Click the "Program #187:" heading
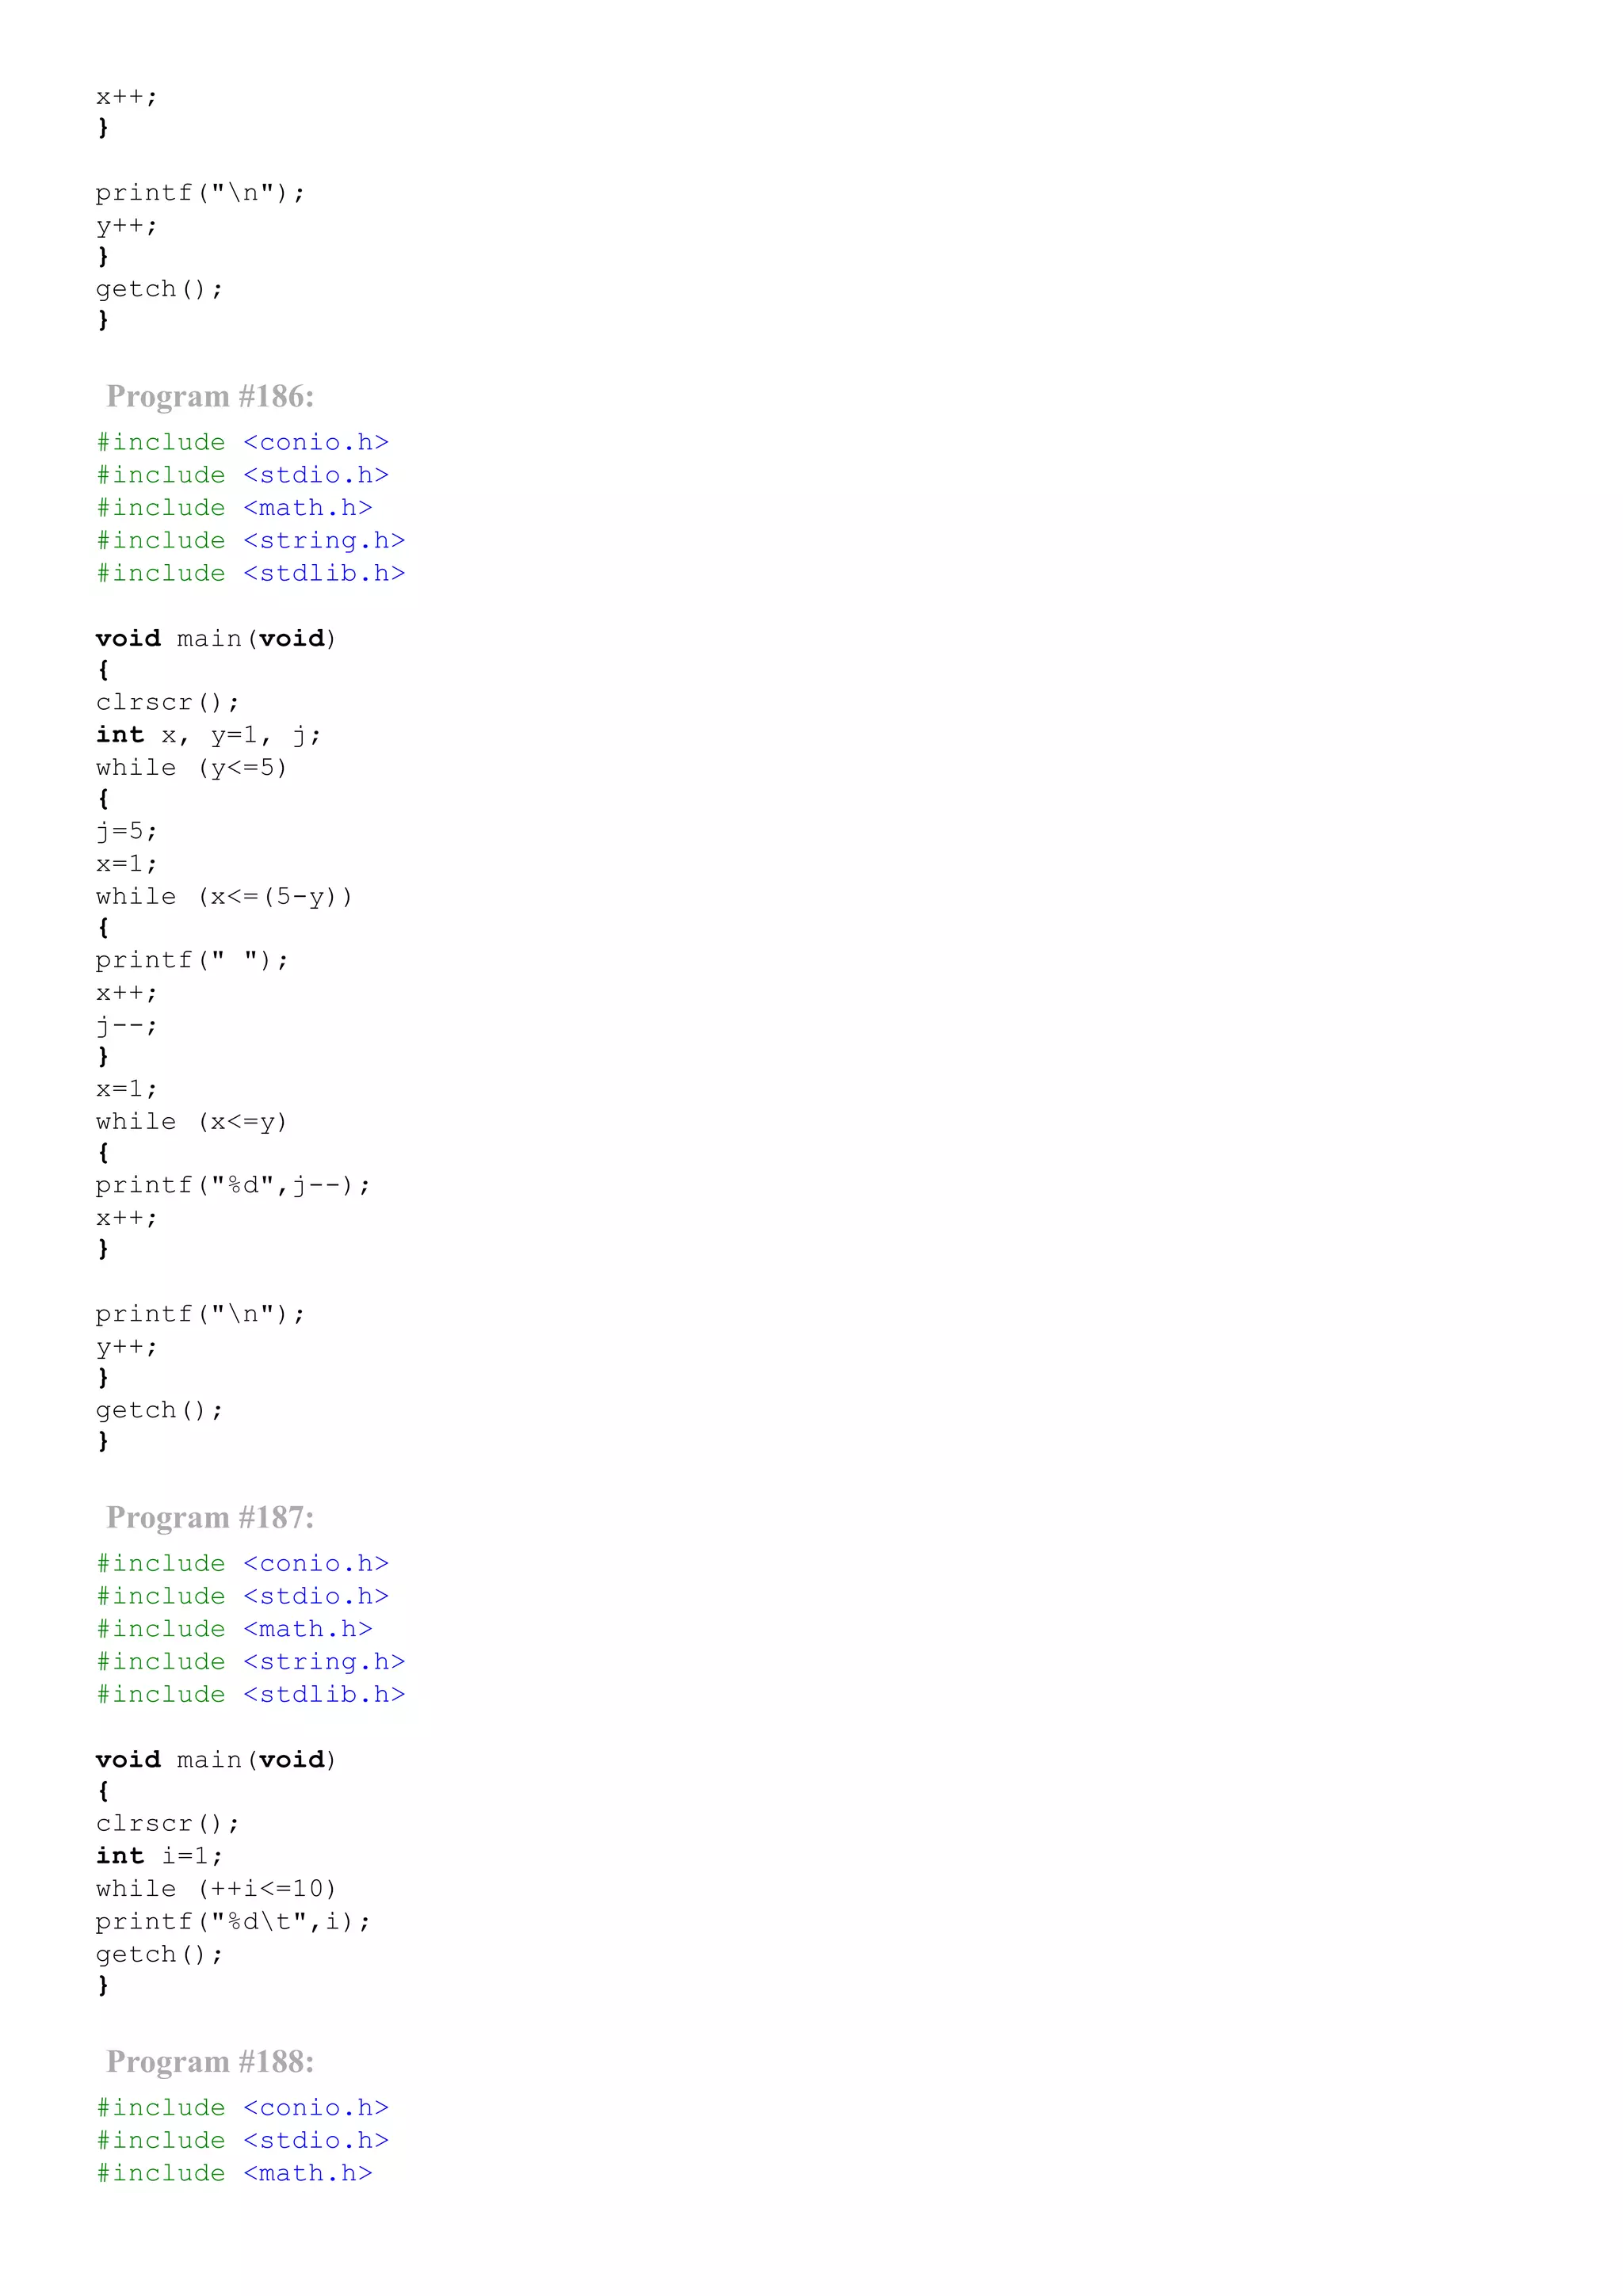 pyautogui.click(x=210, y=1518)
